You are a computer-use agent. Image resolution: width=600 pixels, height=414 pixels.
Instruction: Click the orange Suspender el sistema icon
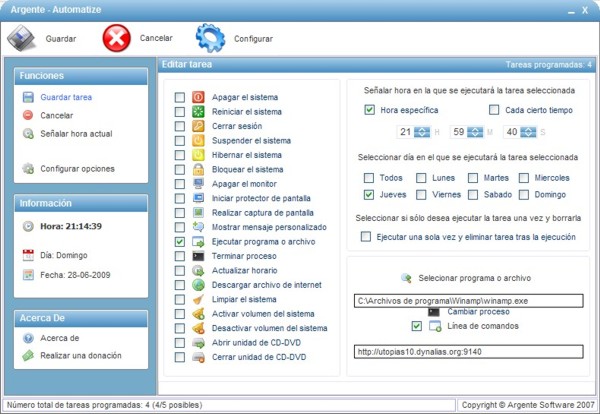(198, 140)
